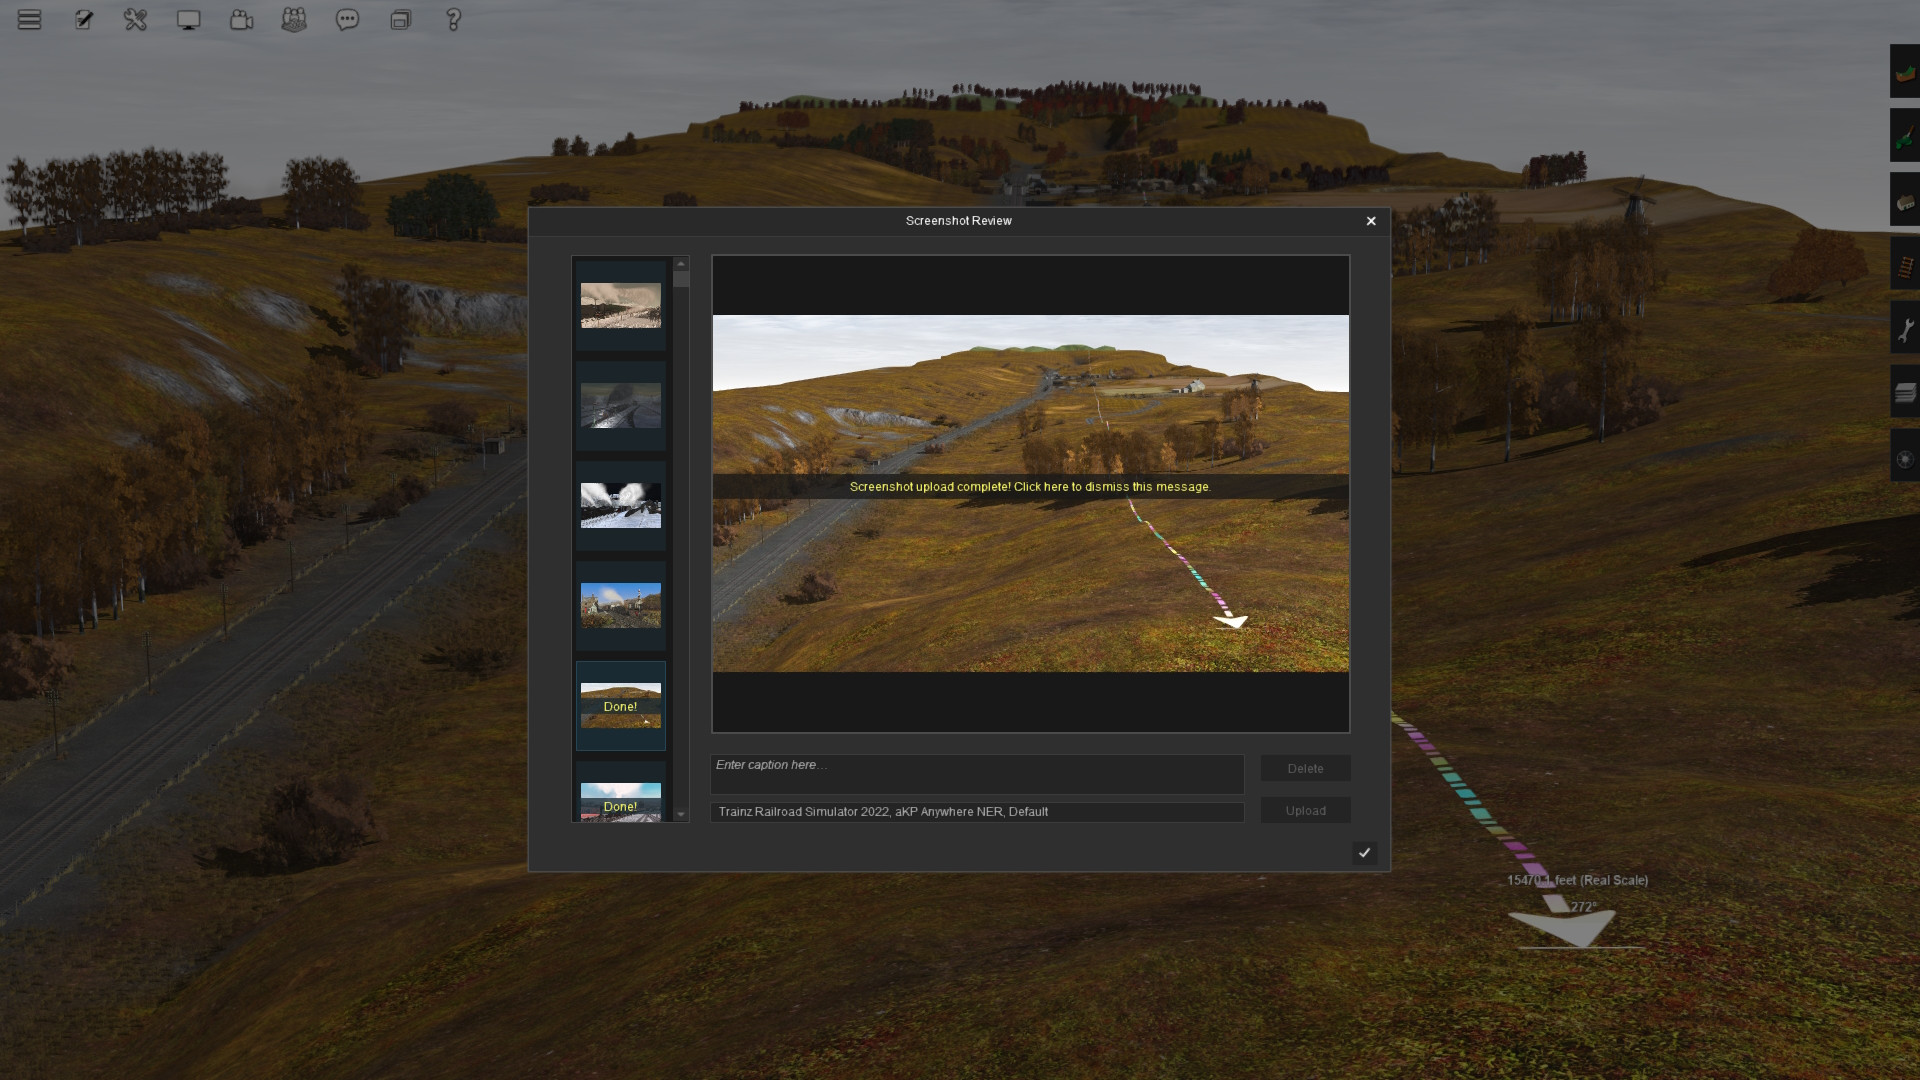Select the snowy white locomotive thumbnail
The image size is (1920, 1080).
coord(620,505)
